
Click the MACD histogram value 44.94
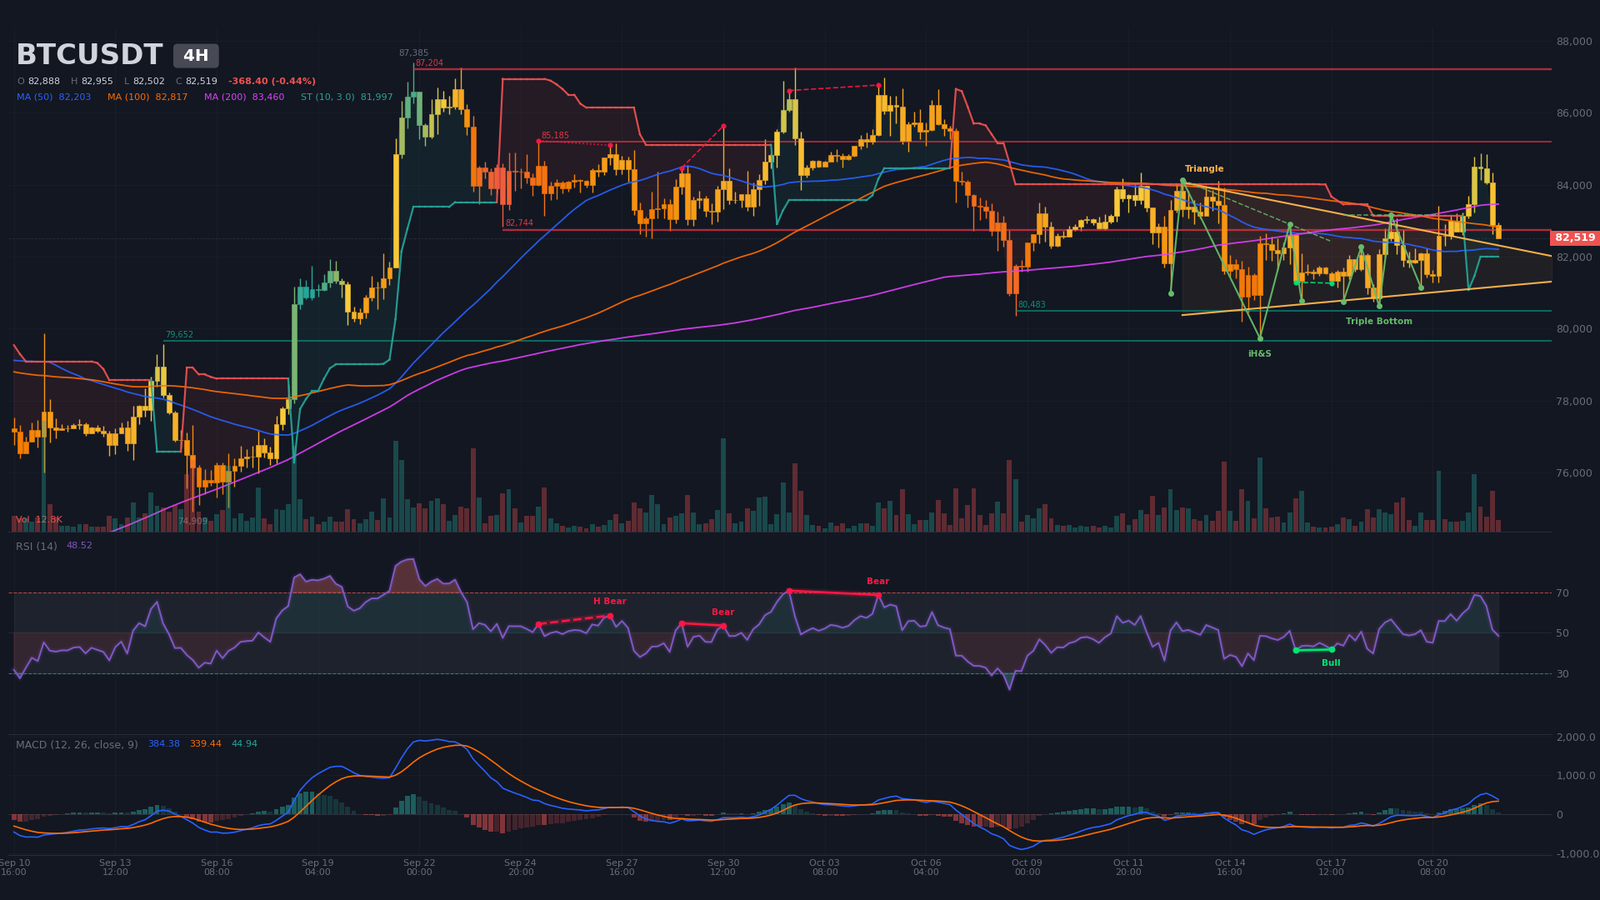tap(244, 744)
